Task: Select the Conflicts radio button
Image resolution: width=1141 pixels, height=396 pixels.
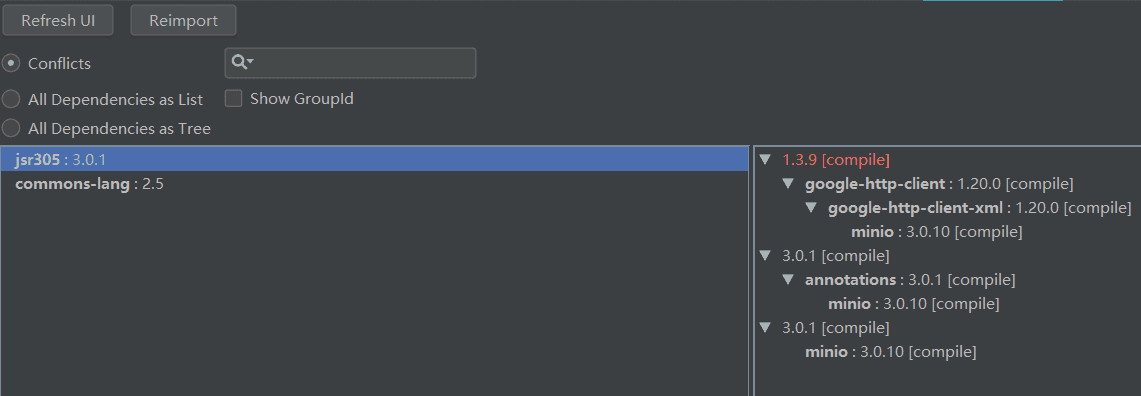Action: coord(11,63)
